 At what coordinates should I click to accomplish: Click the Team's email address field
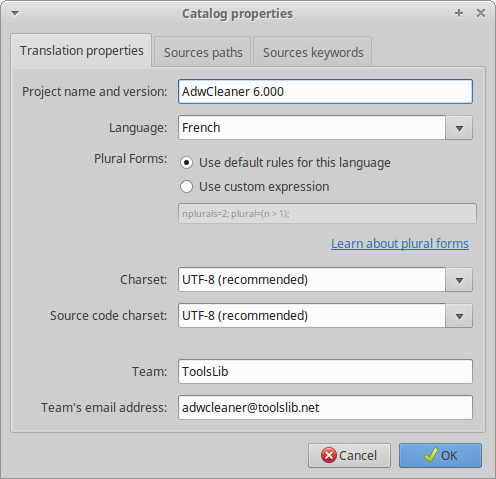point(325,407)
